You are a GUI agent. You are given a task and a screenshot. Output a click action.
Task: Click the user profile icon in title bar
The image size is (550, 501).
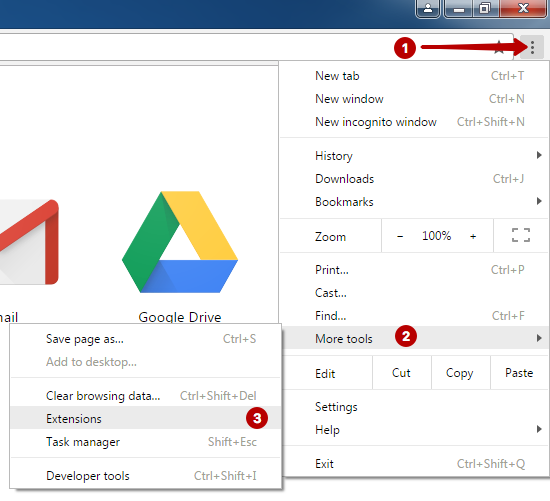428,8
